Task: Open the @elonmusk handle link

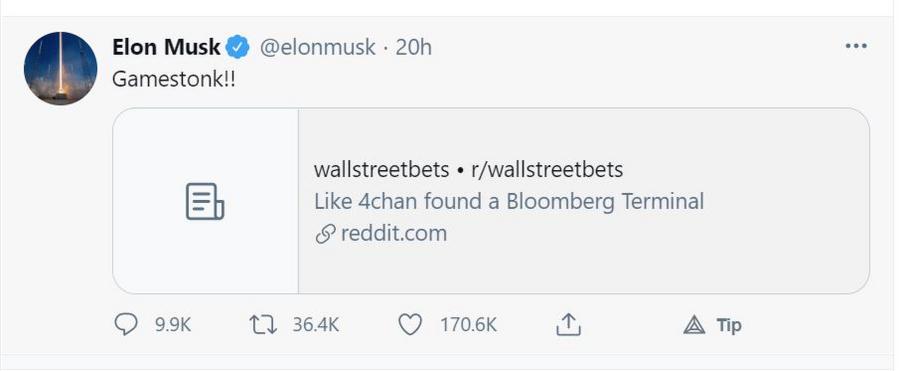Action: 317,47
